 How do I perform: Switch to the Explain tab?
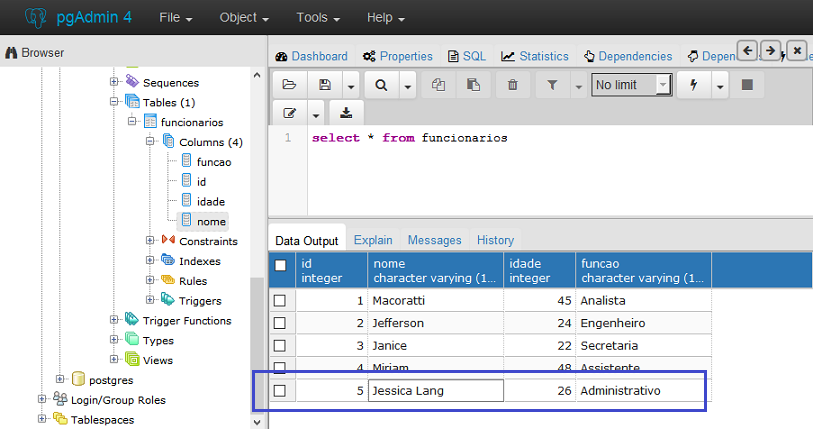pyautogui.click(x=373, y=240)
